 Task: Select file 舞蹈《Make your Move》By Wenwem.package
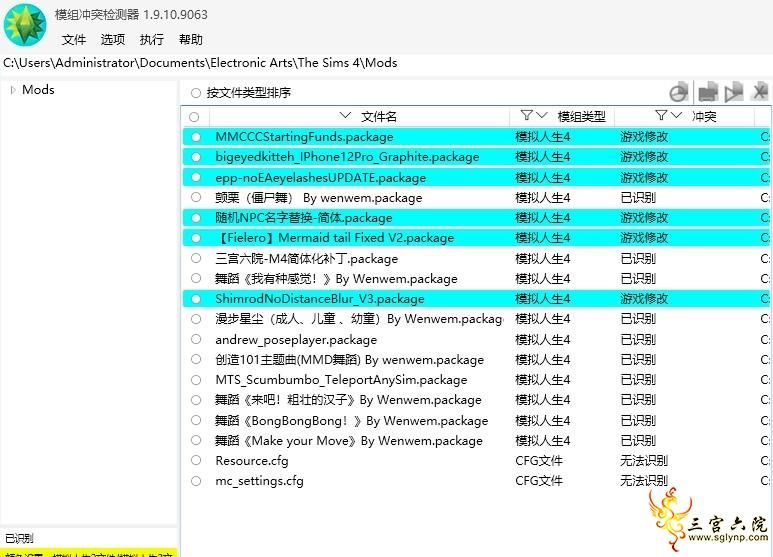[349, 441]
